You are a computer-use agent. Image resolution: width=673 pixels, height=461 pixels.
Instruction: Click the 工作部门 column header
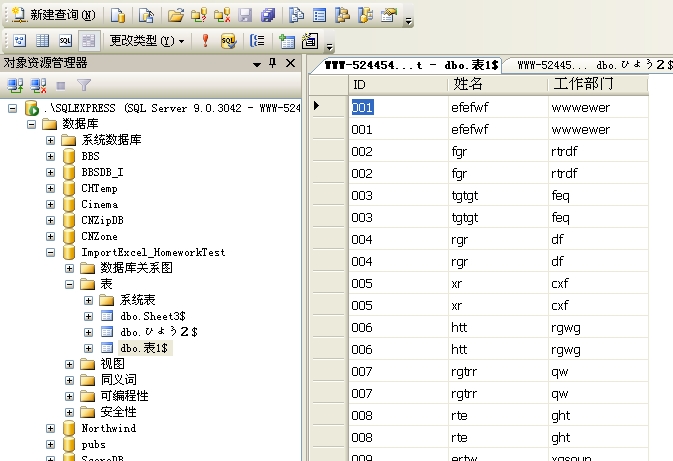pos(598,85)
